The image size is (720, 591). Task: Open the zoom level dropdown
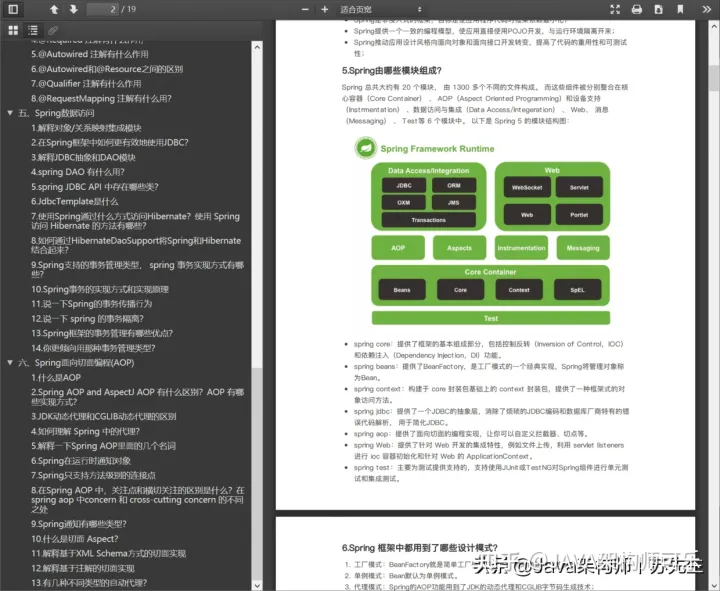pyautogui.click(x=381, y=9)
